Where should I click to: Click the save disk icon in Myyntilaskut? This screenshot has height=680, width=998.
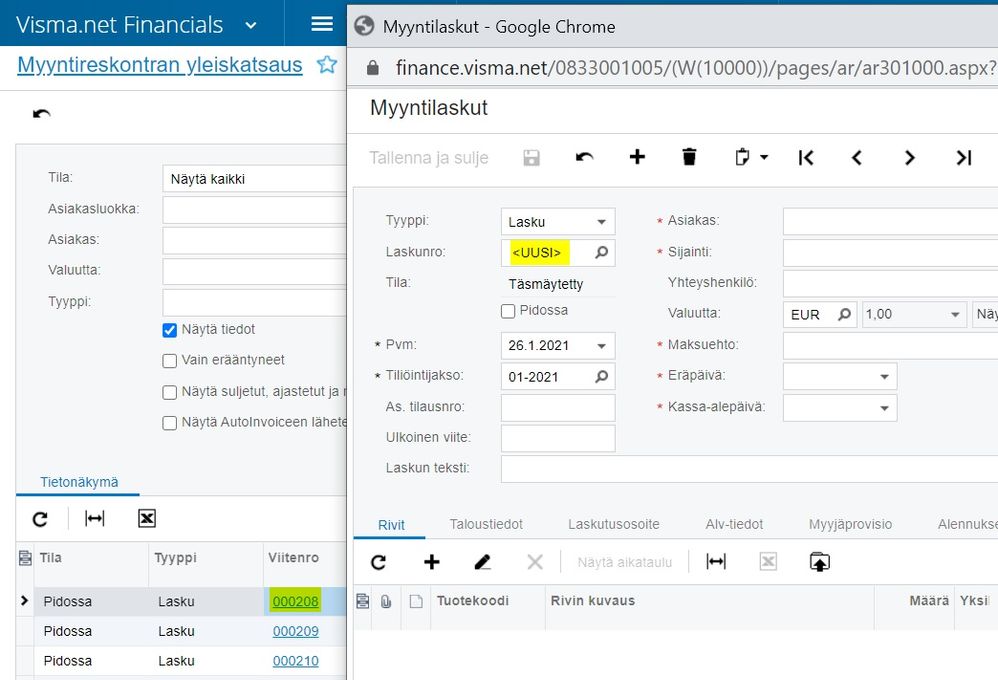point(531,157)
